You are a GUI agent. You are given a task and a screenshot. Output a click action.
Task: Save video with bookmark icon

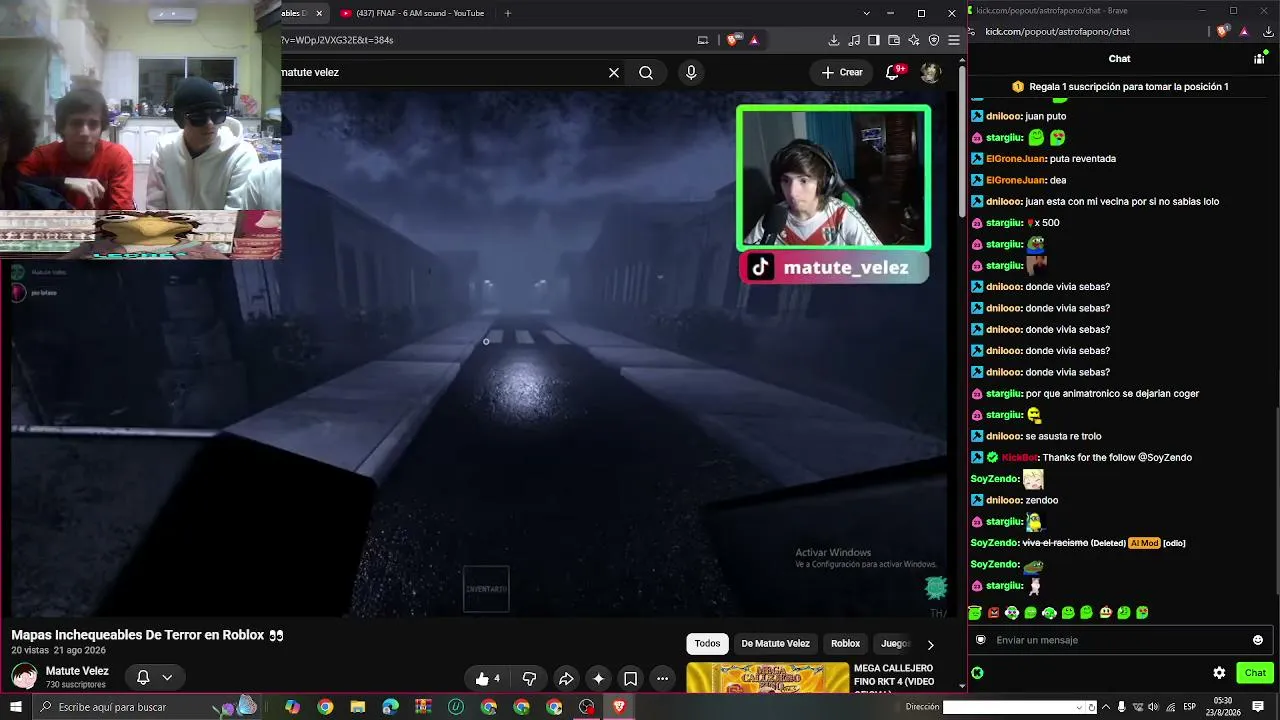click(631, 679)
